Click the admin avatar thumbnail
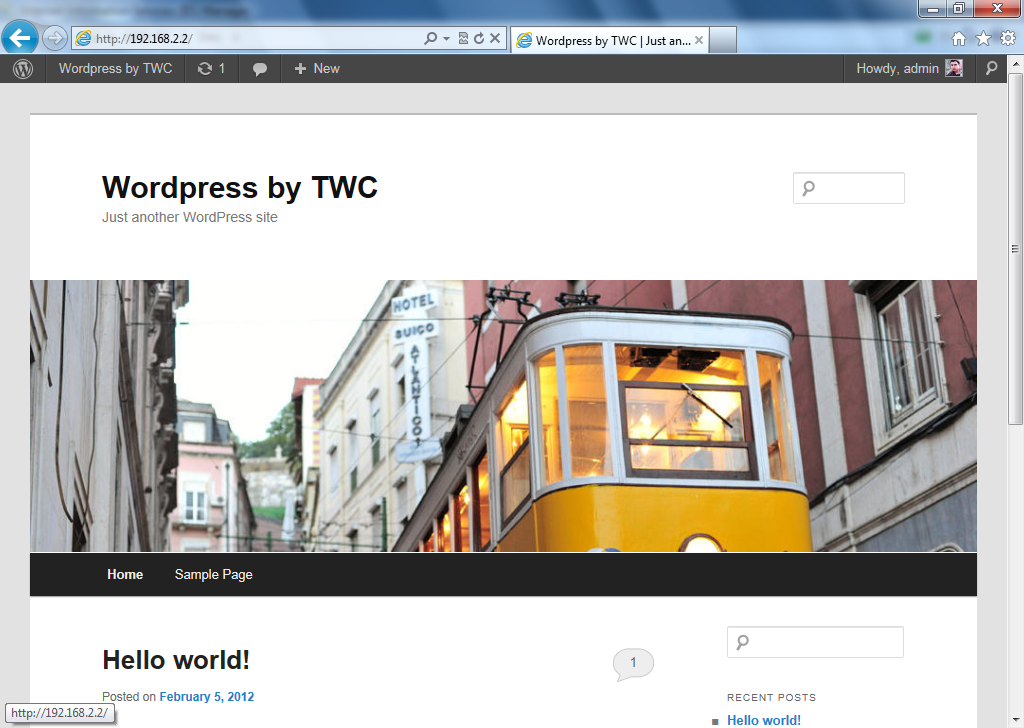 (x=954, y=68)
